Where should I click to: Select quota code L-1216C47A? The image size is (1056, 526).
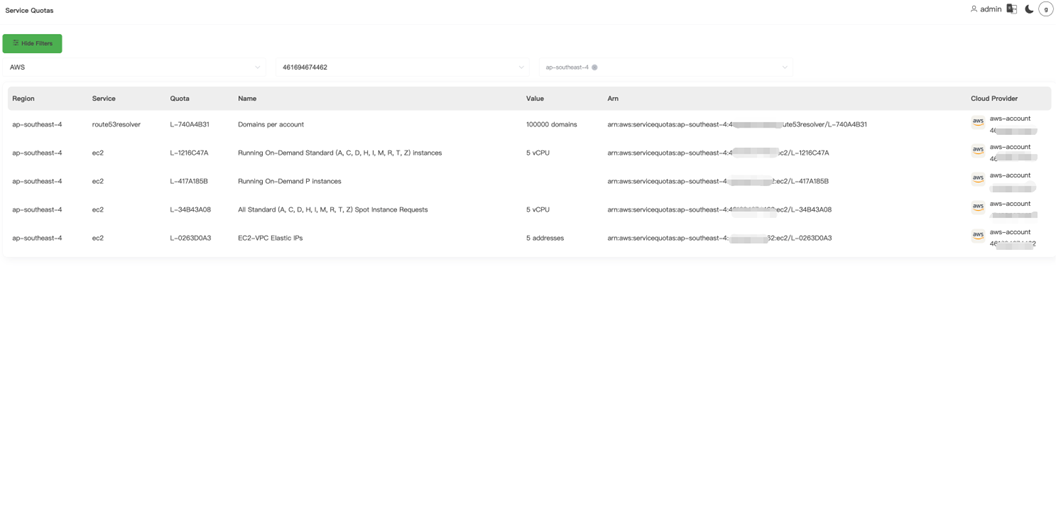pos(189,153)
